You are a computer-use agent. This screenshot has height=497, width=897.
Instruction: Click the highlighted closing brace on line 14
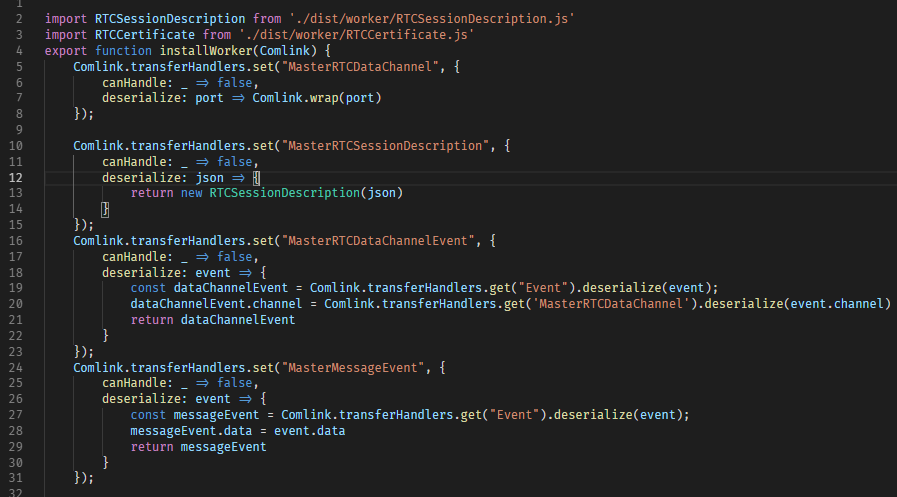click(105, 209)
